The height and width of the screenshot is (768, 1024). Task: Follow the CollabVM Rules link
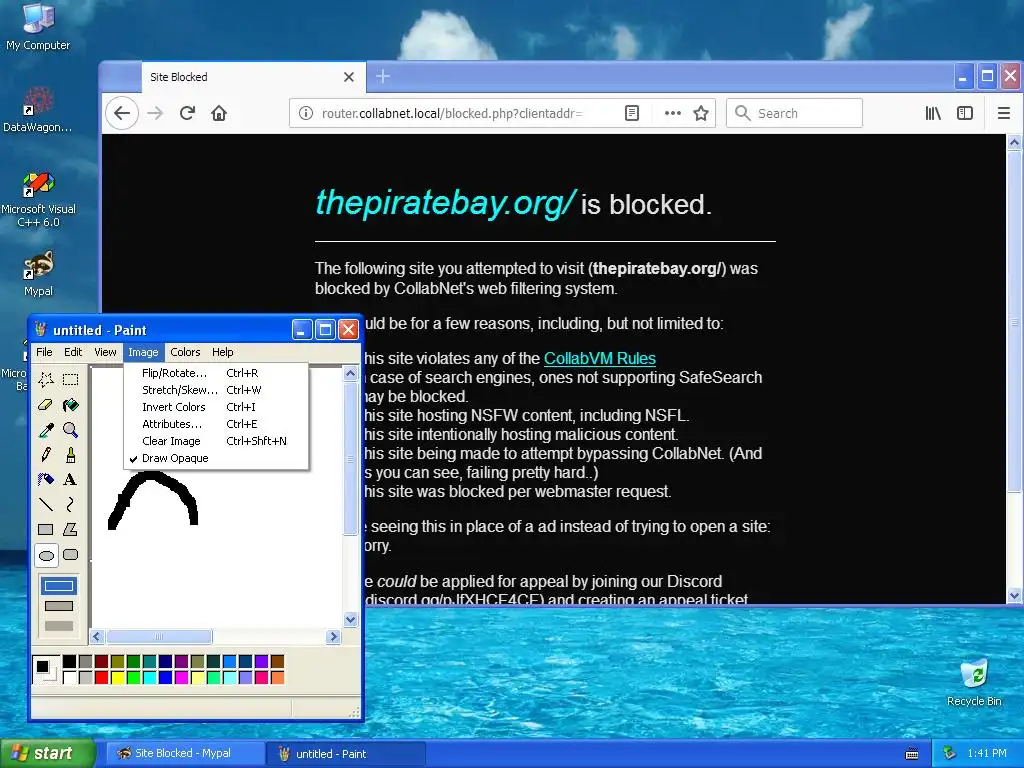click(x=600, y=358)
